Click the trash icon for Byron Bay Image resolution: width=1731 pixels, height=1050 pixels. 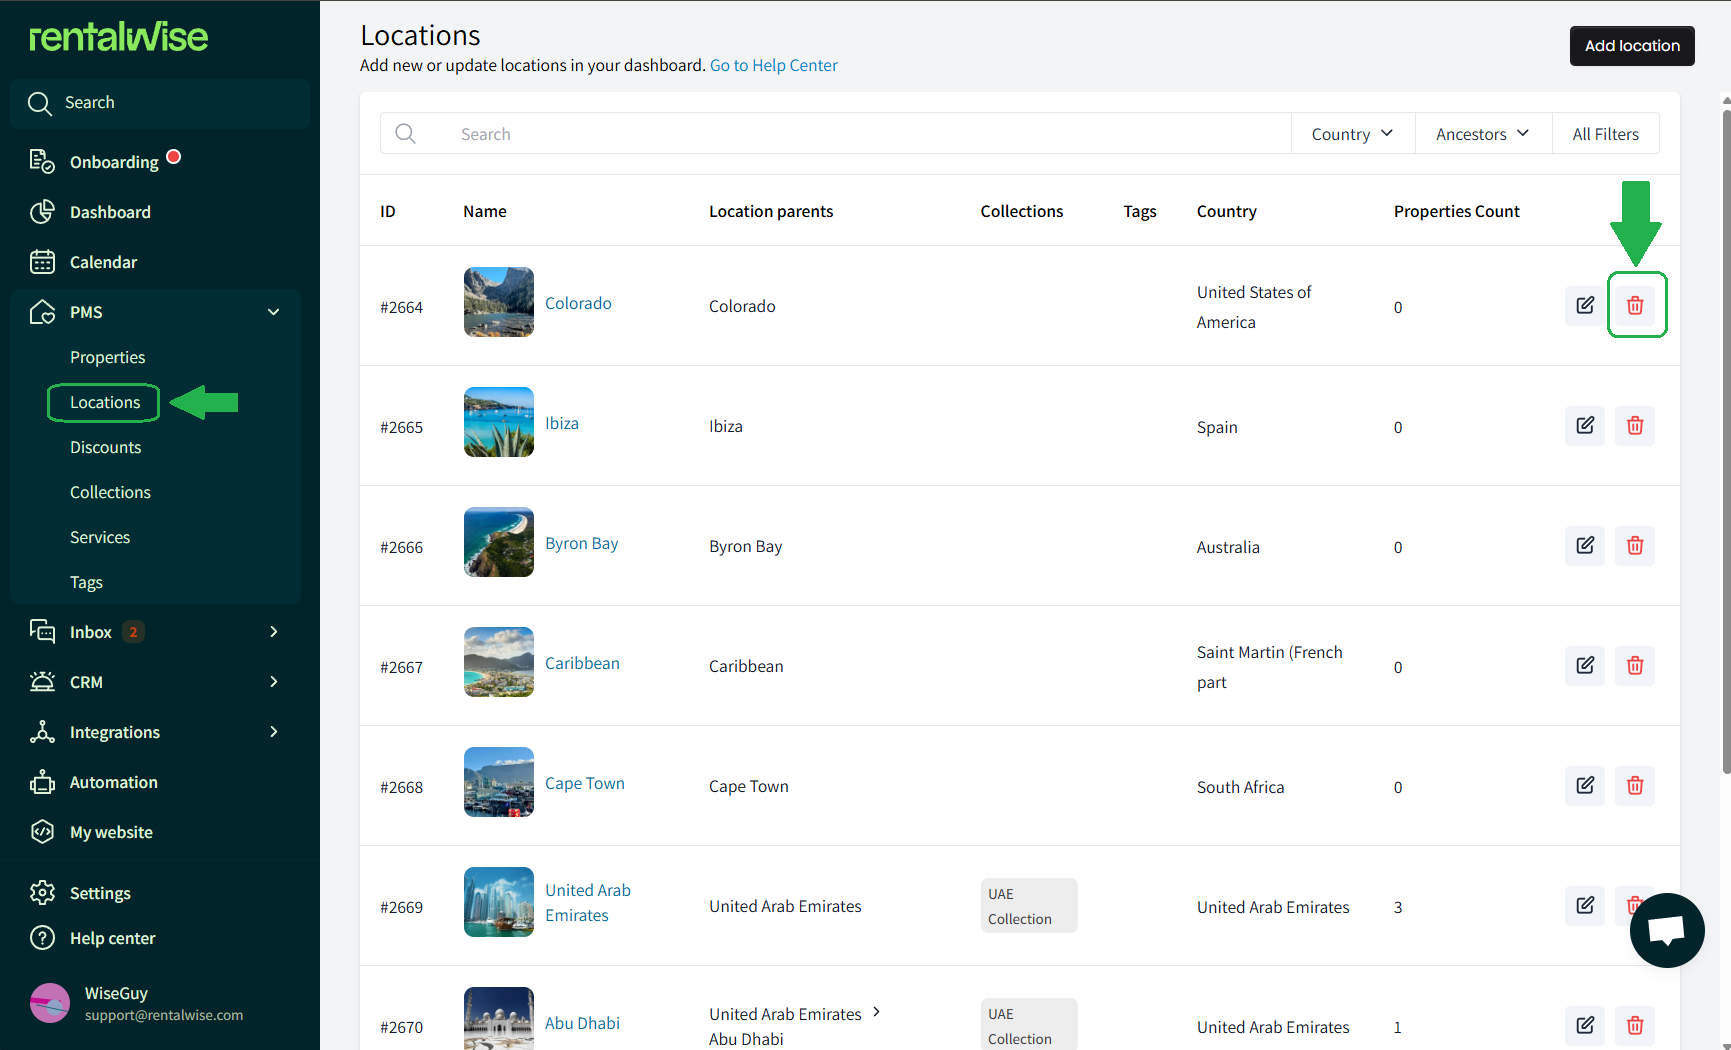coord(1634,546)
